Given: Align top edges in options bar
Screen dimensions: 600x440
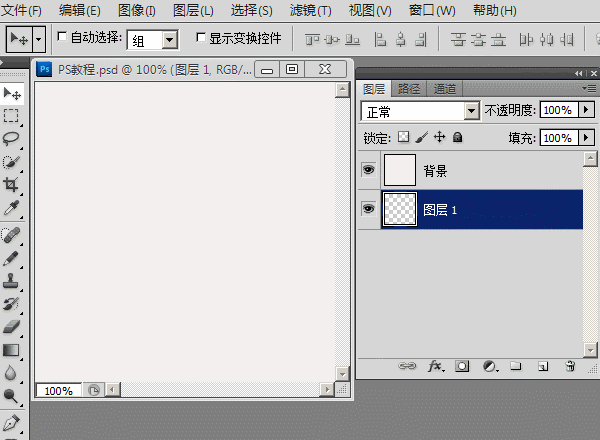Looking at the screenshot, I should click(x=312, y=39).
